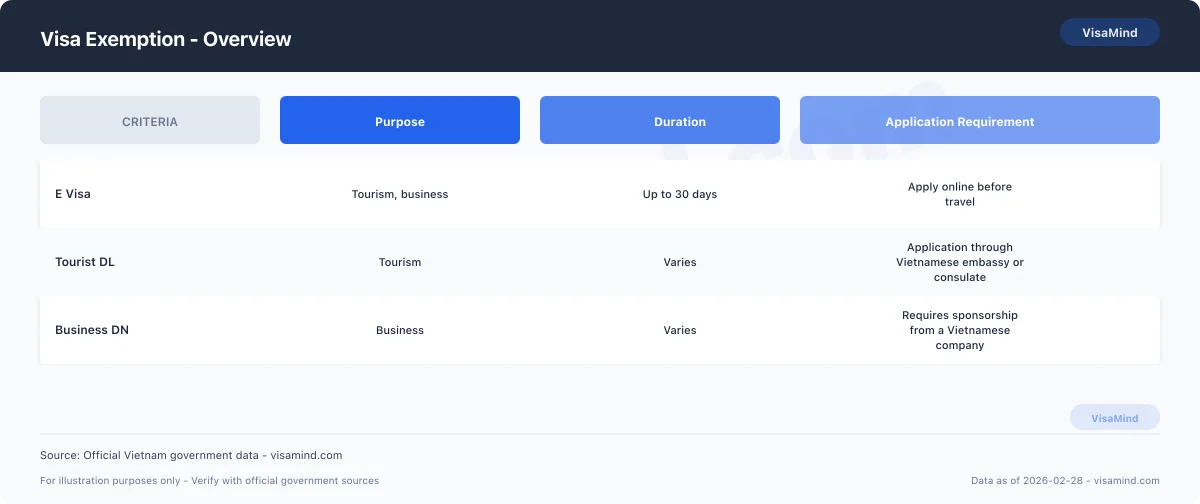Click the CRITERIA column header
Image resolution: width=1200 pixels, height=504 pixels.
tap(150, 121)
